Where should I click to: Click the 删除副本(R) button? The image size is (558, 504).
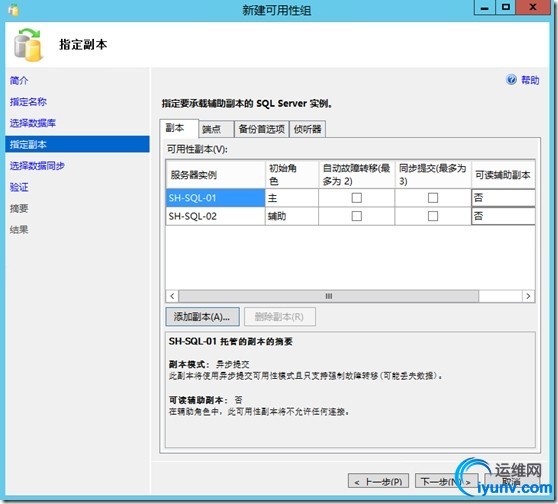point(280,317)
